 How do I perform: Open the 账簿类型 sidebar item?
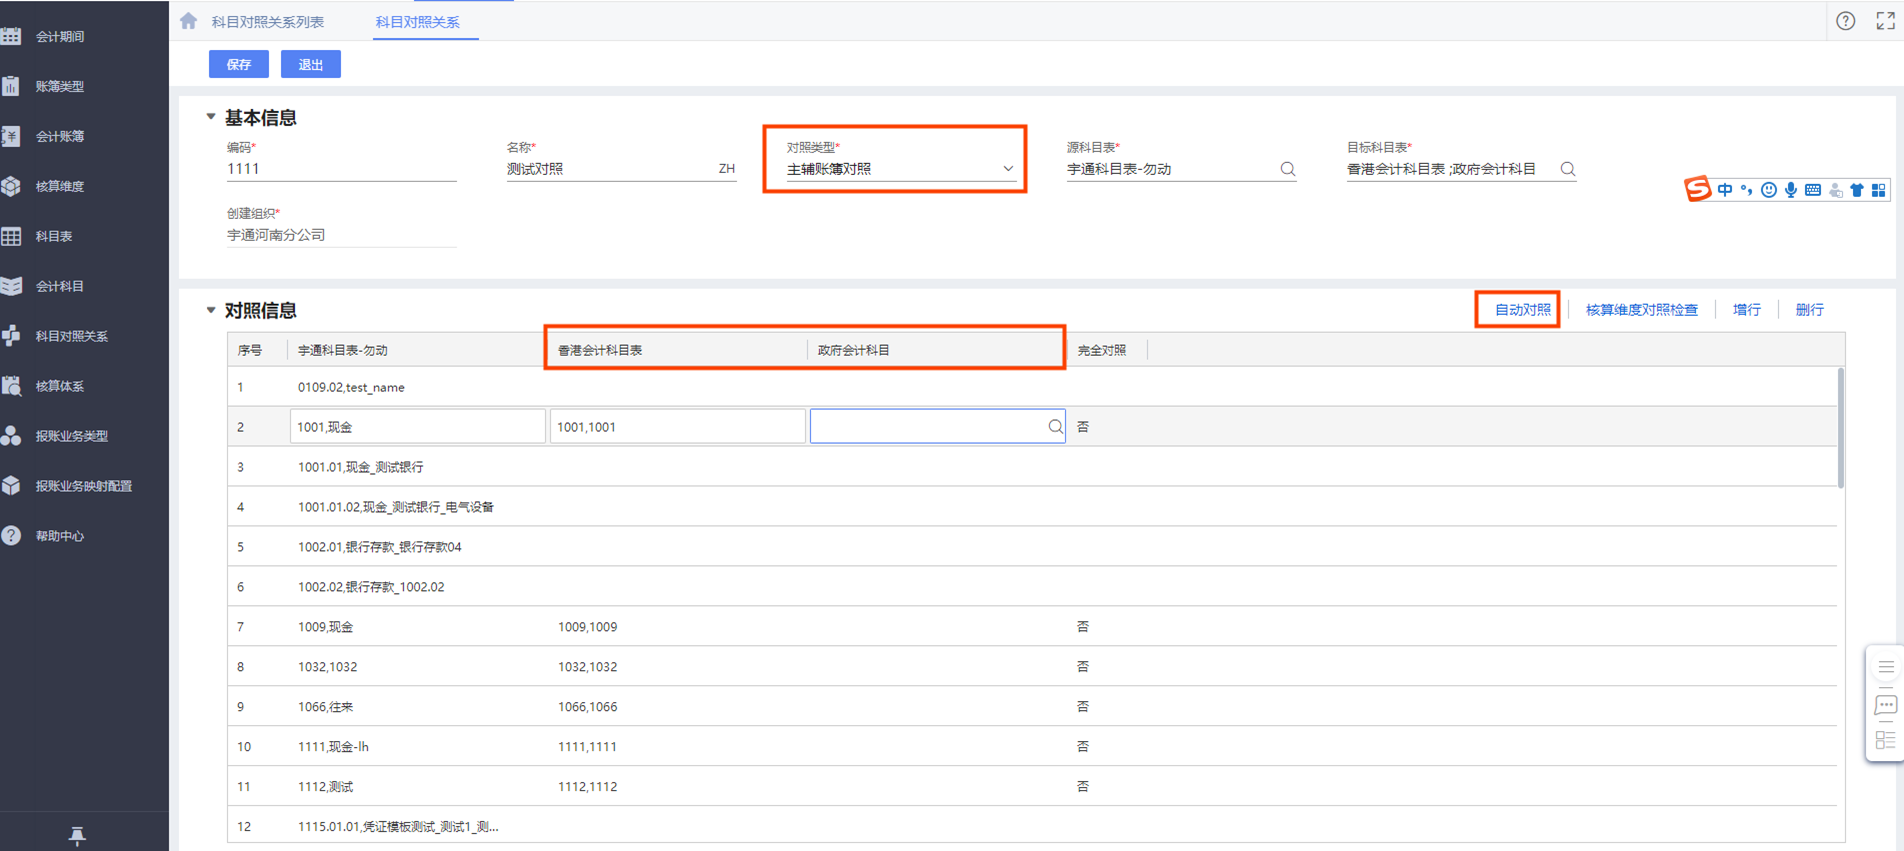pos(60,87)
